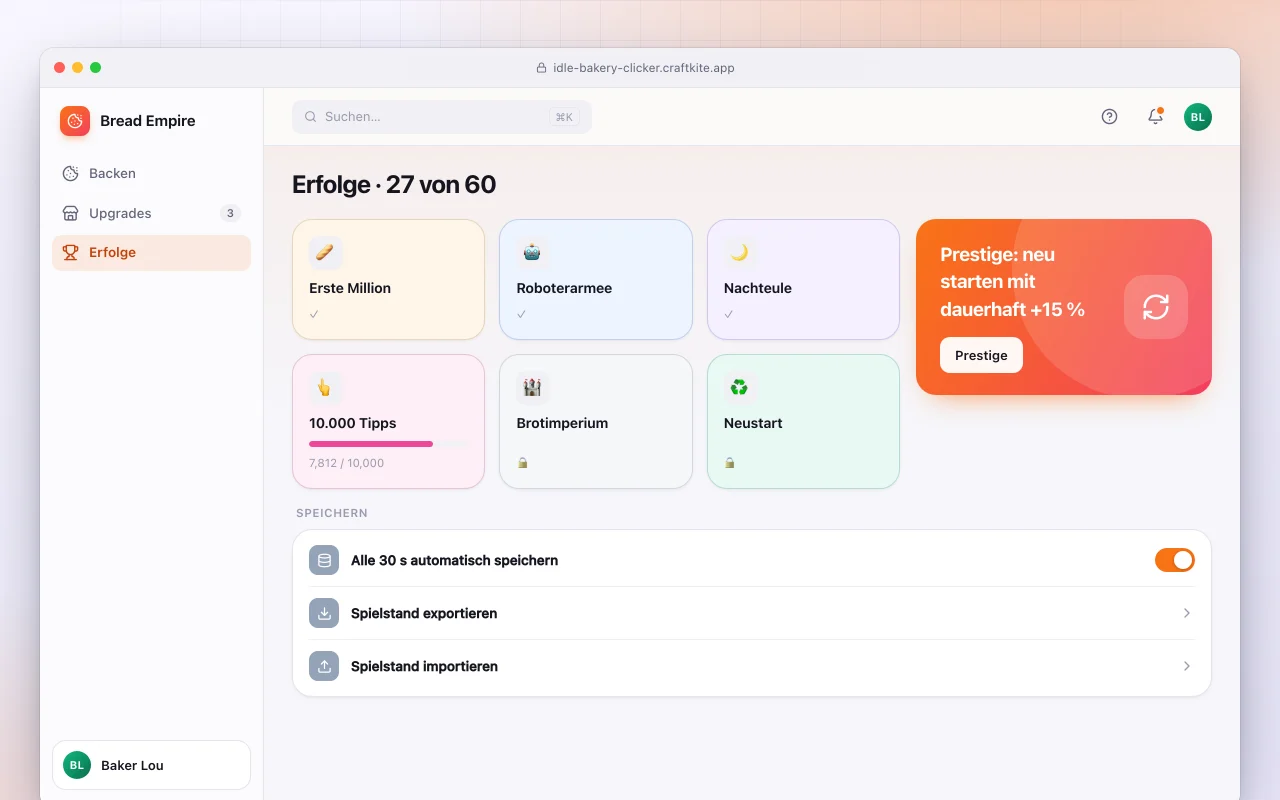This screenshot has height=800, width=1280.
Task: Click the download icon beside Spielstand exportieren
Action: point(324,614)
